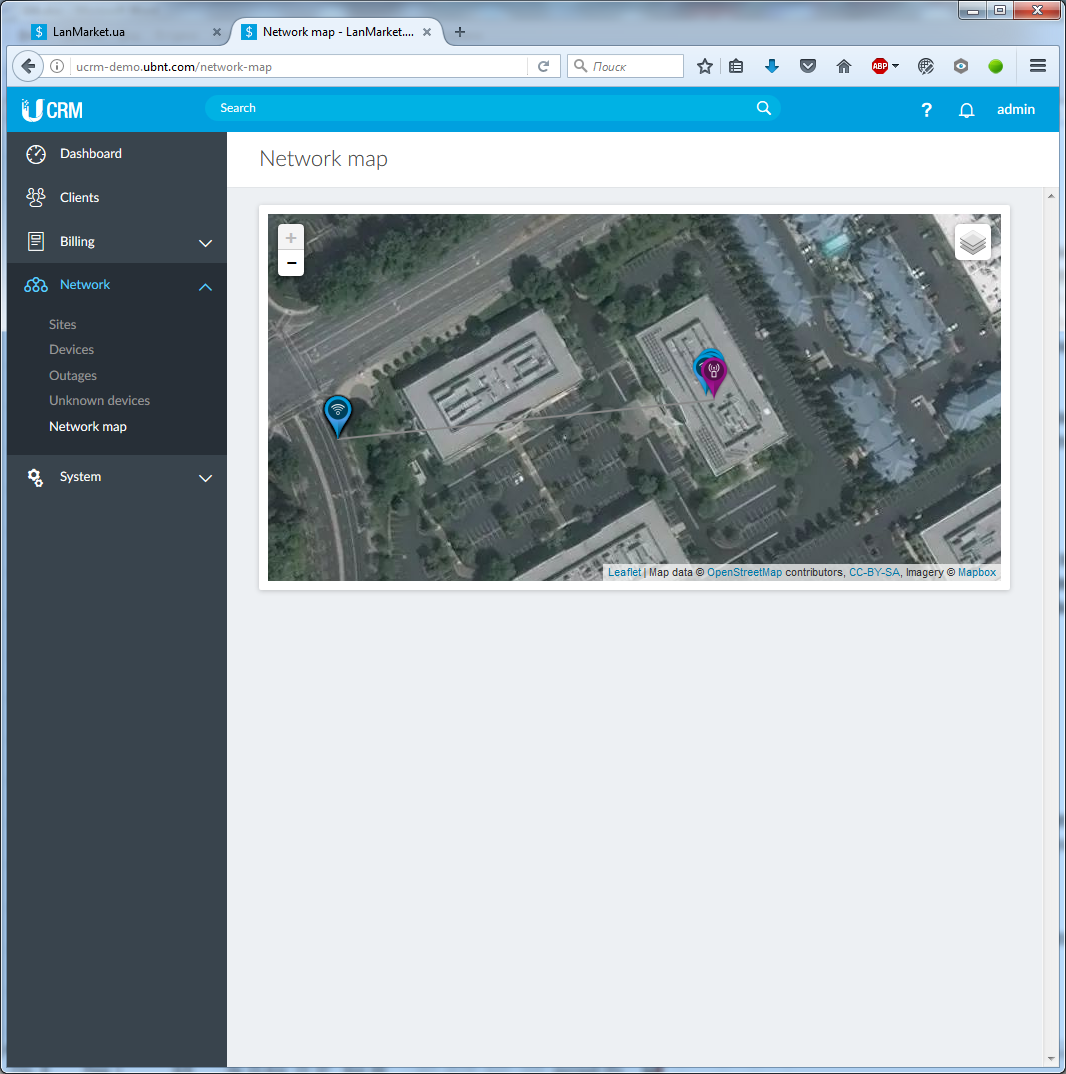
Task: Click the UCRM search input field
Action: tap(480, 108)
